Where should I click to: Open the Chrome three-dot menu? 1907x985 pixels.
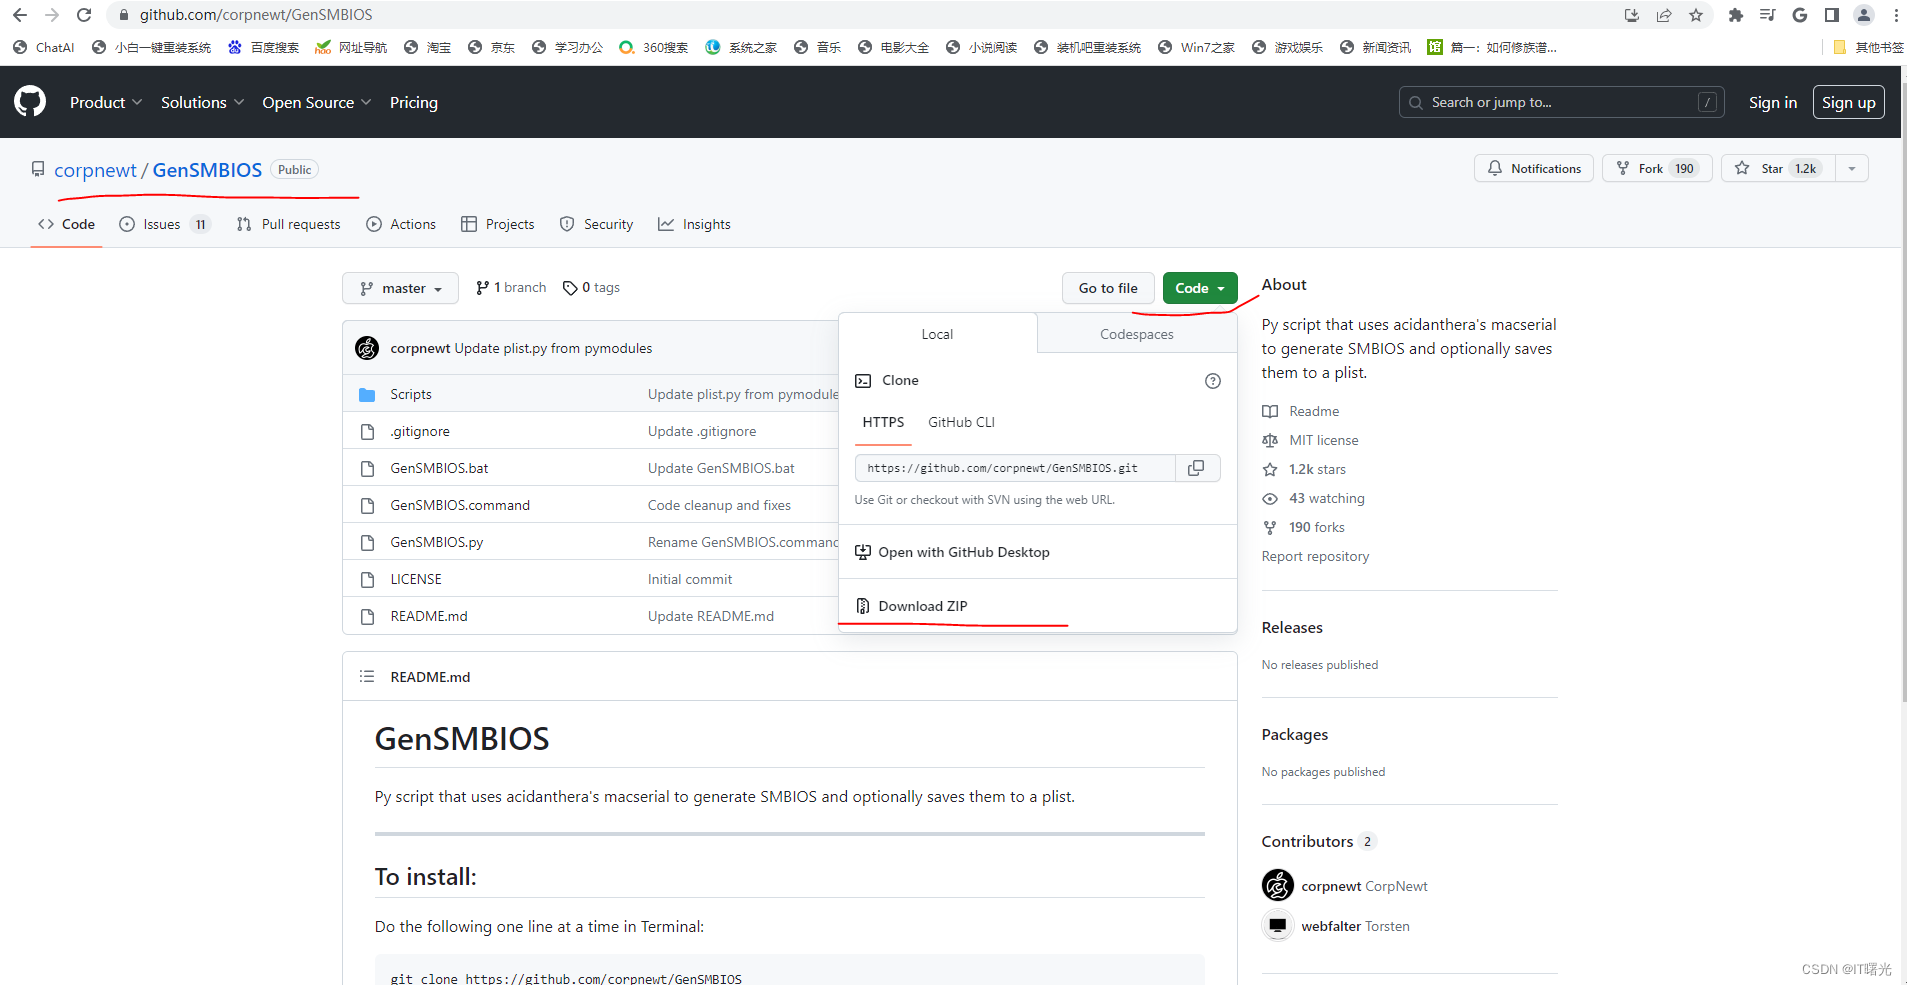1896,15
